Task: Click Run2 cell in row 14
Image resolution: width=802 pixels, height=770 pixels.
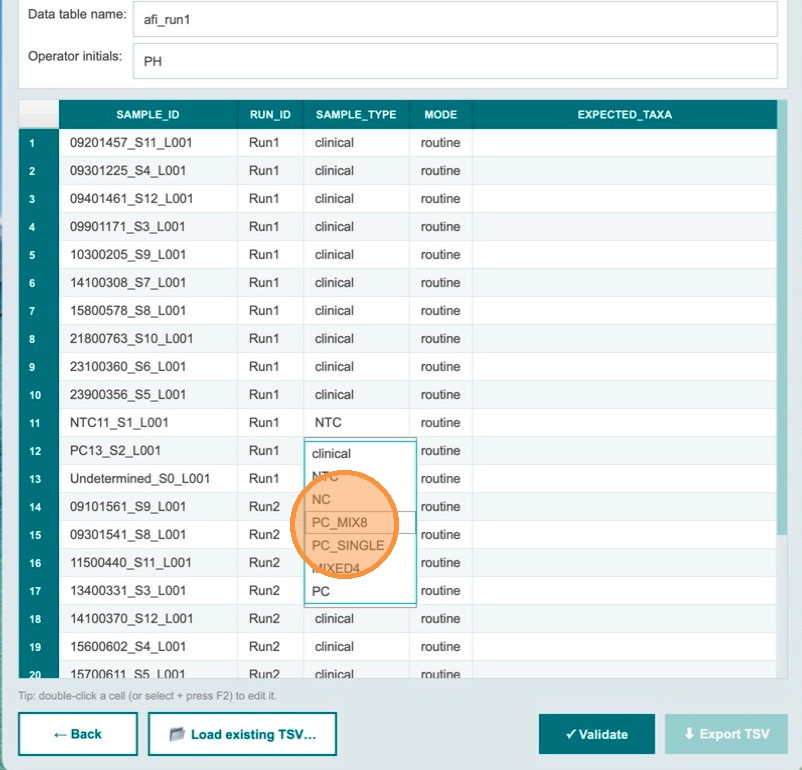Action: [271, 507]
